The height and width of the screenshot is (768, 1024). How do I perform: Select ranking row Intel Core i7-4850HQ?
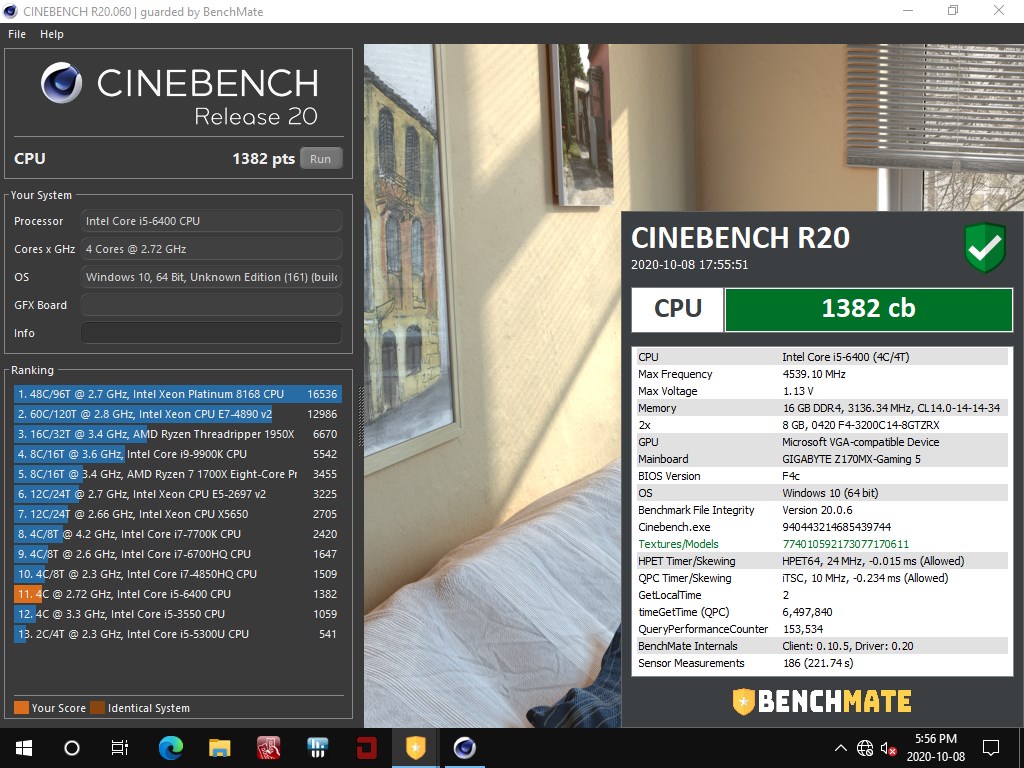coord(178,574)
